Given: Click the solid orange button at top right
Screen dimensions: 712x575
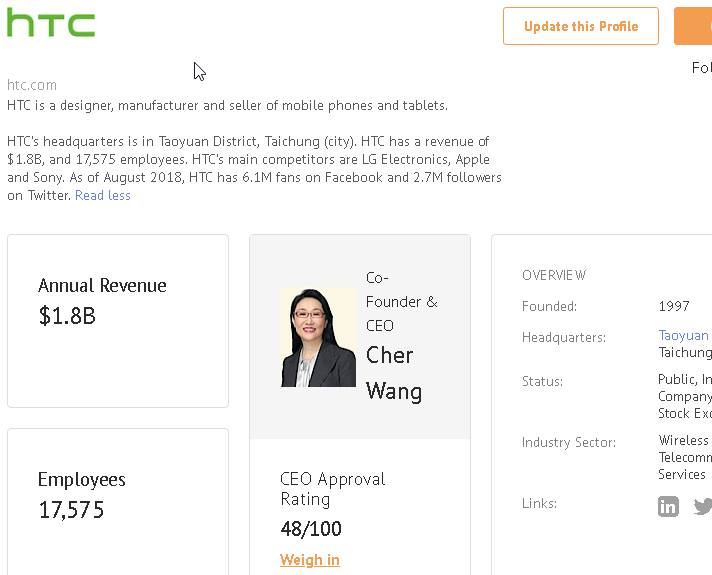Looking at the screenshot, I should 695,26.
